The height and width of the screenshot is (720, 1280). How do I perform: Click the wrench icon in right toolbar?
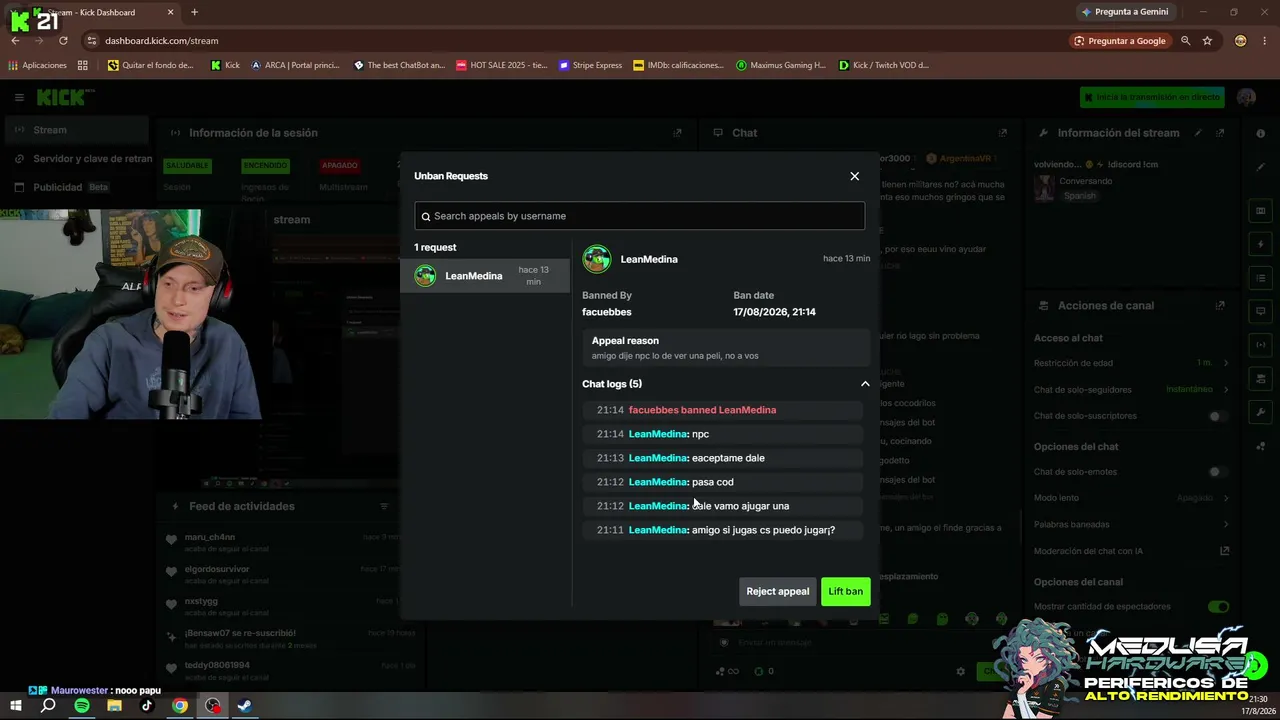[x=1260, y=412]
